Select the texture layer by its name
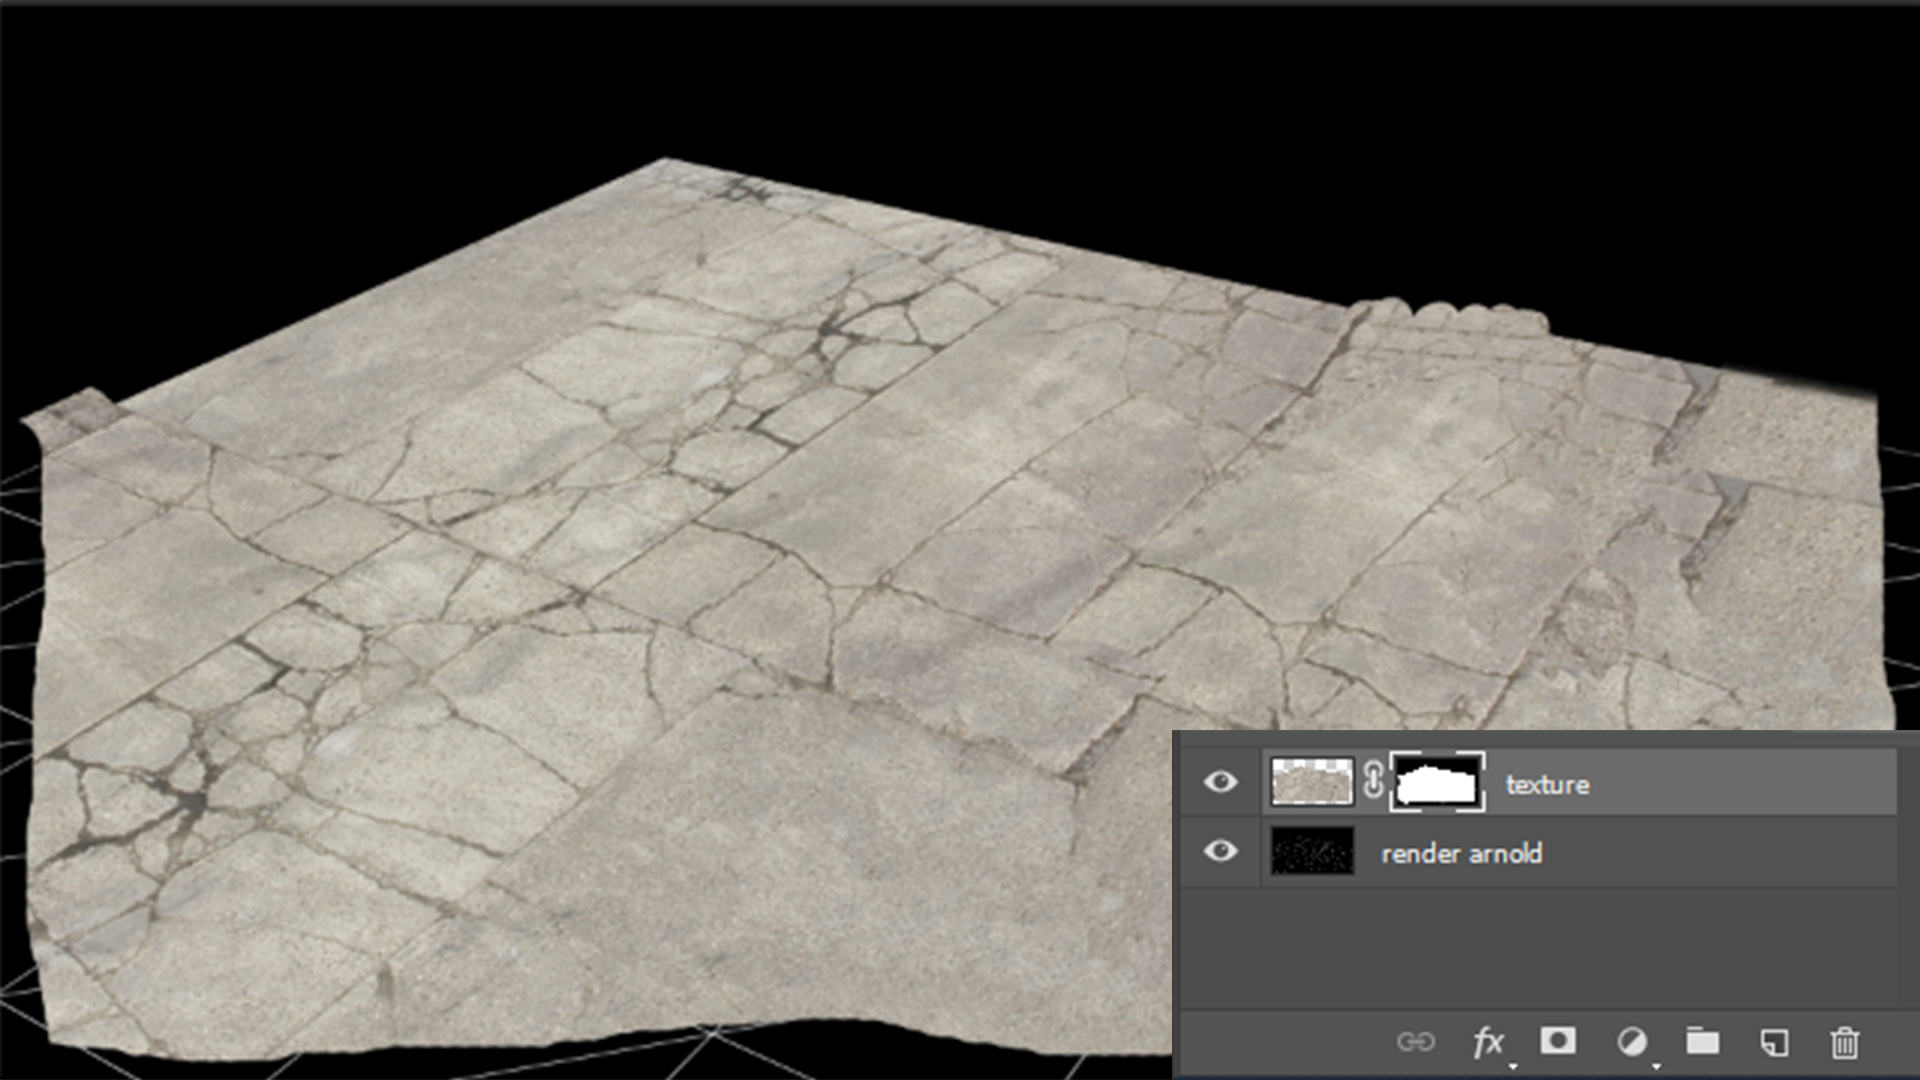This screenshot has height=1080, width=1920. pos(1548,784)
